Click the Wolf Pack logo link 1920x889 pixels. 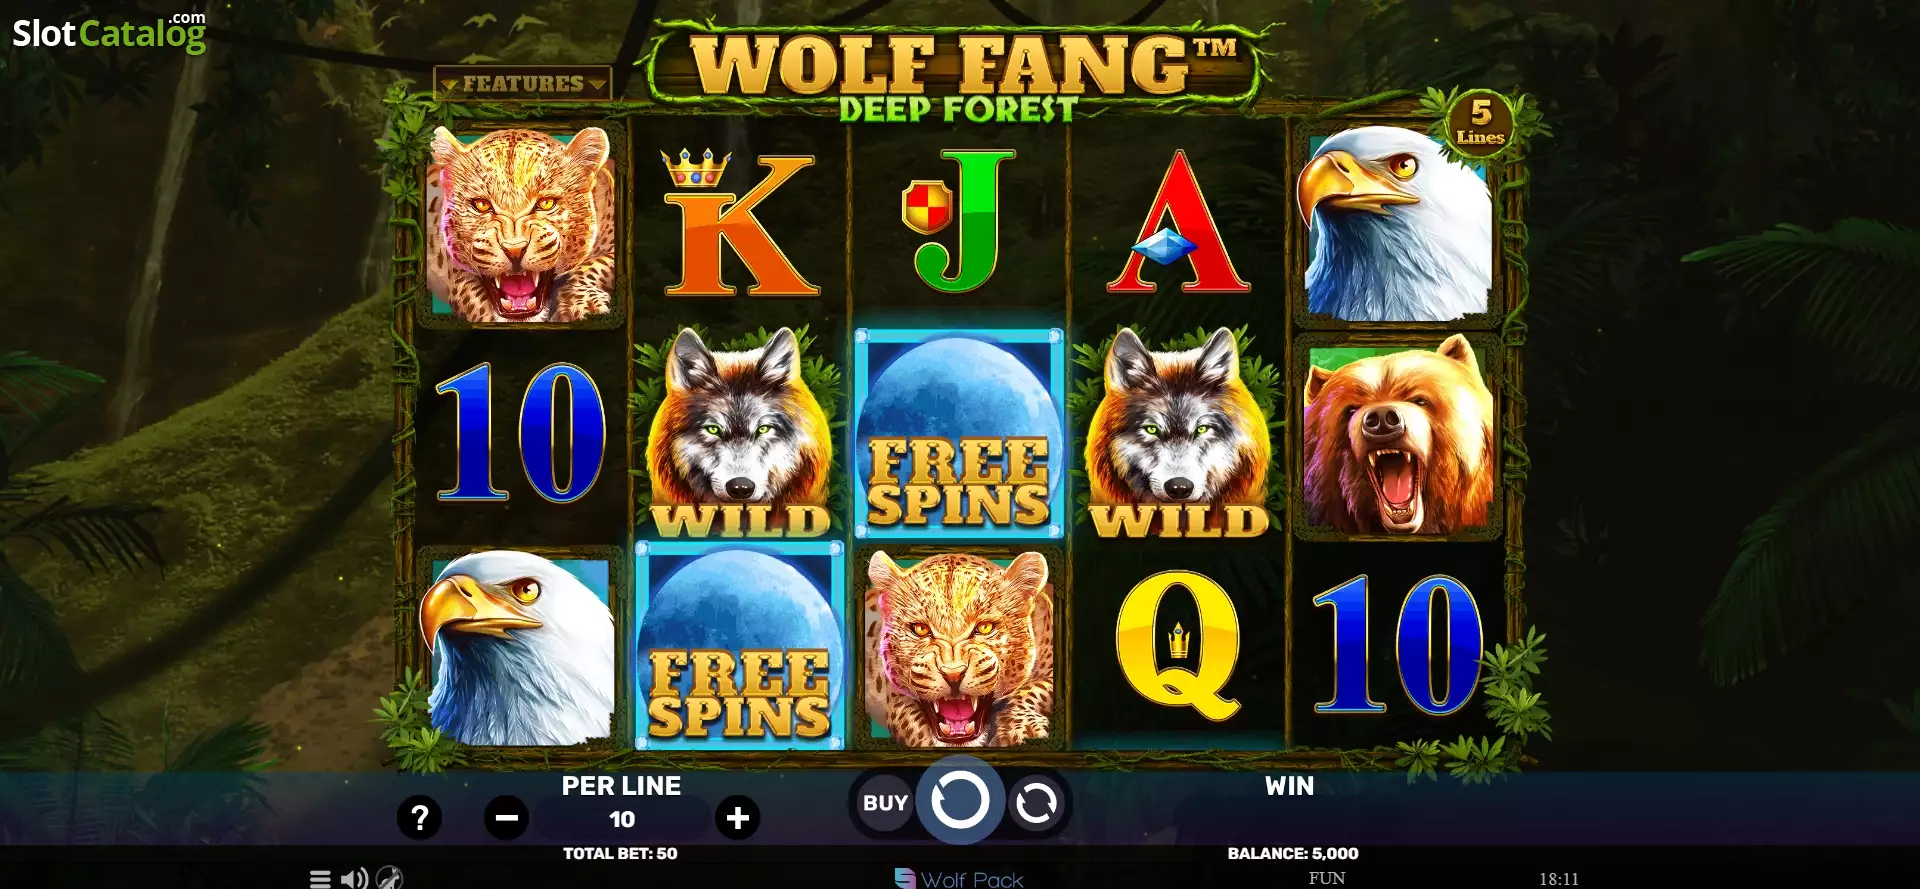959,879
